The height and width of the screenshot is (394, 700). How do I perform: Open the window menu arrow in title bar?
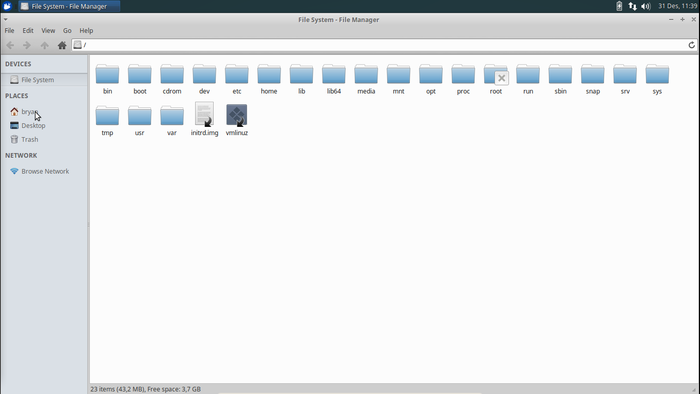(5, 20)
